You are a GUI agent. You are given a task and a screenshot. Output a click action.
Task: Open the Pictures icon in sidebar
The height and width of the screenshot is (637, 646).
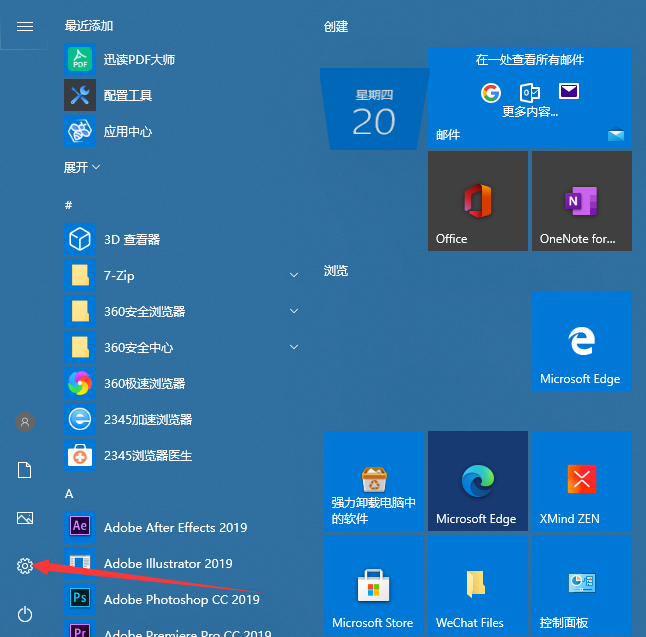tap(25, 518)
